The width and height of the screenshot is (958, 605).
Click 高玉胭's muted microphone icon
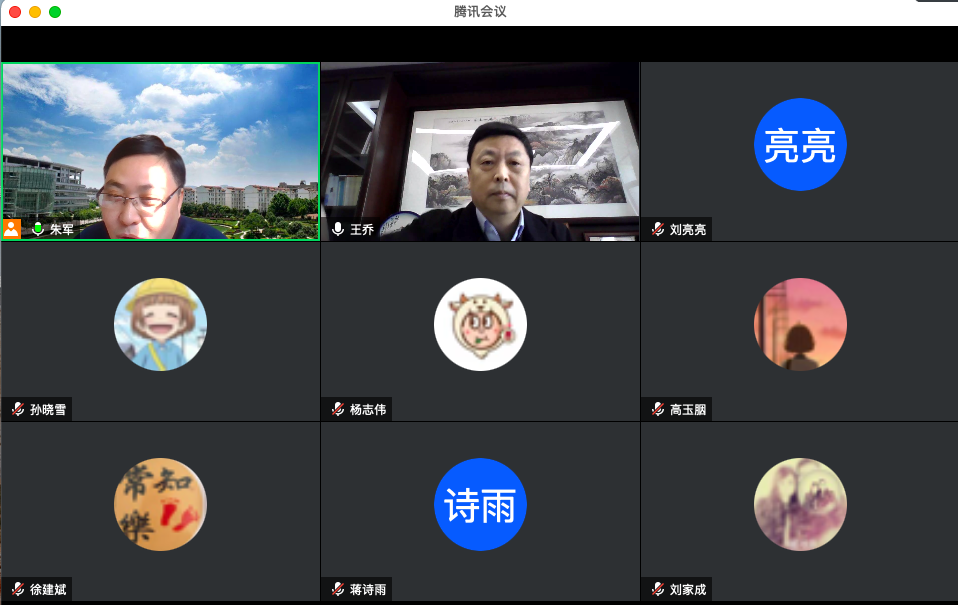657,409
